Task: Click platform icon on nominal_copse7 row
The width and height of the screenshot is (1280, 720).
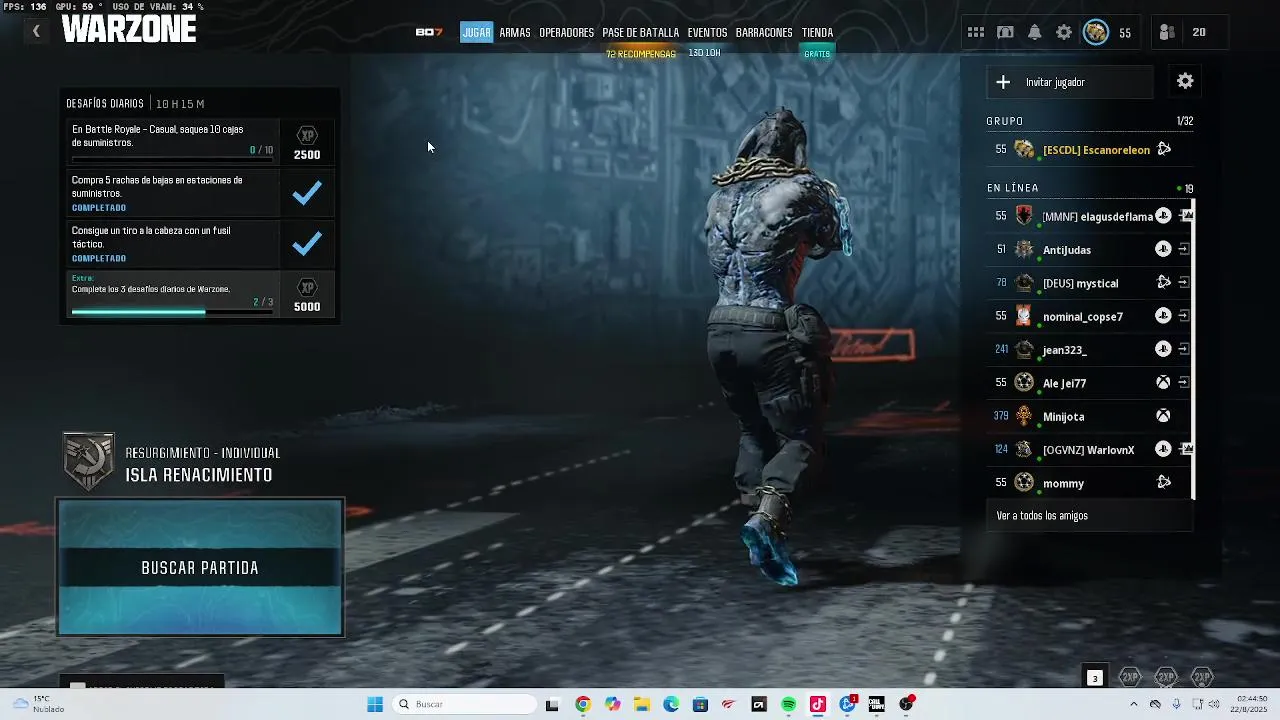Action: click(x=1163, y=316)
